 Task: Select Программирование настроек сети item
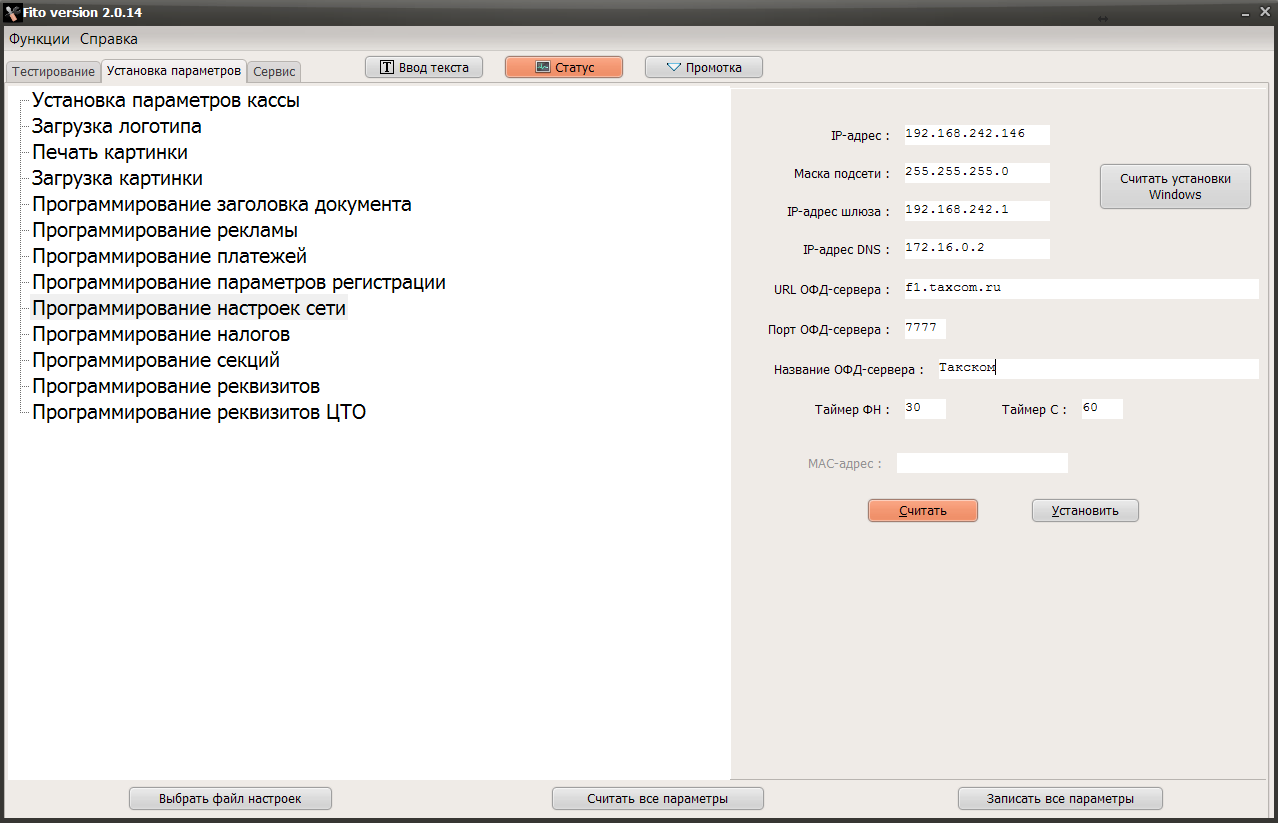click(189, 308)
